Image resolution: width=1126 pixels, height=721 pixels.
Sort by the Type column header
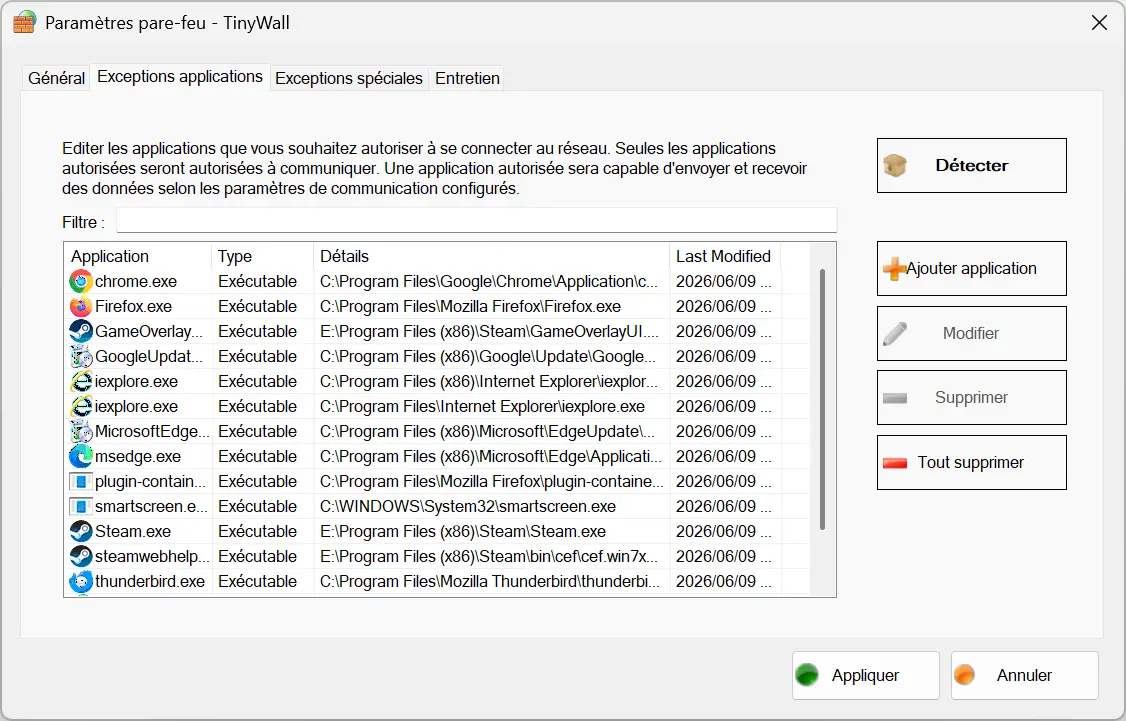tap(262, 256)
